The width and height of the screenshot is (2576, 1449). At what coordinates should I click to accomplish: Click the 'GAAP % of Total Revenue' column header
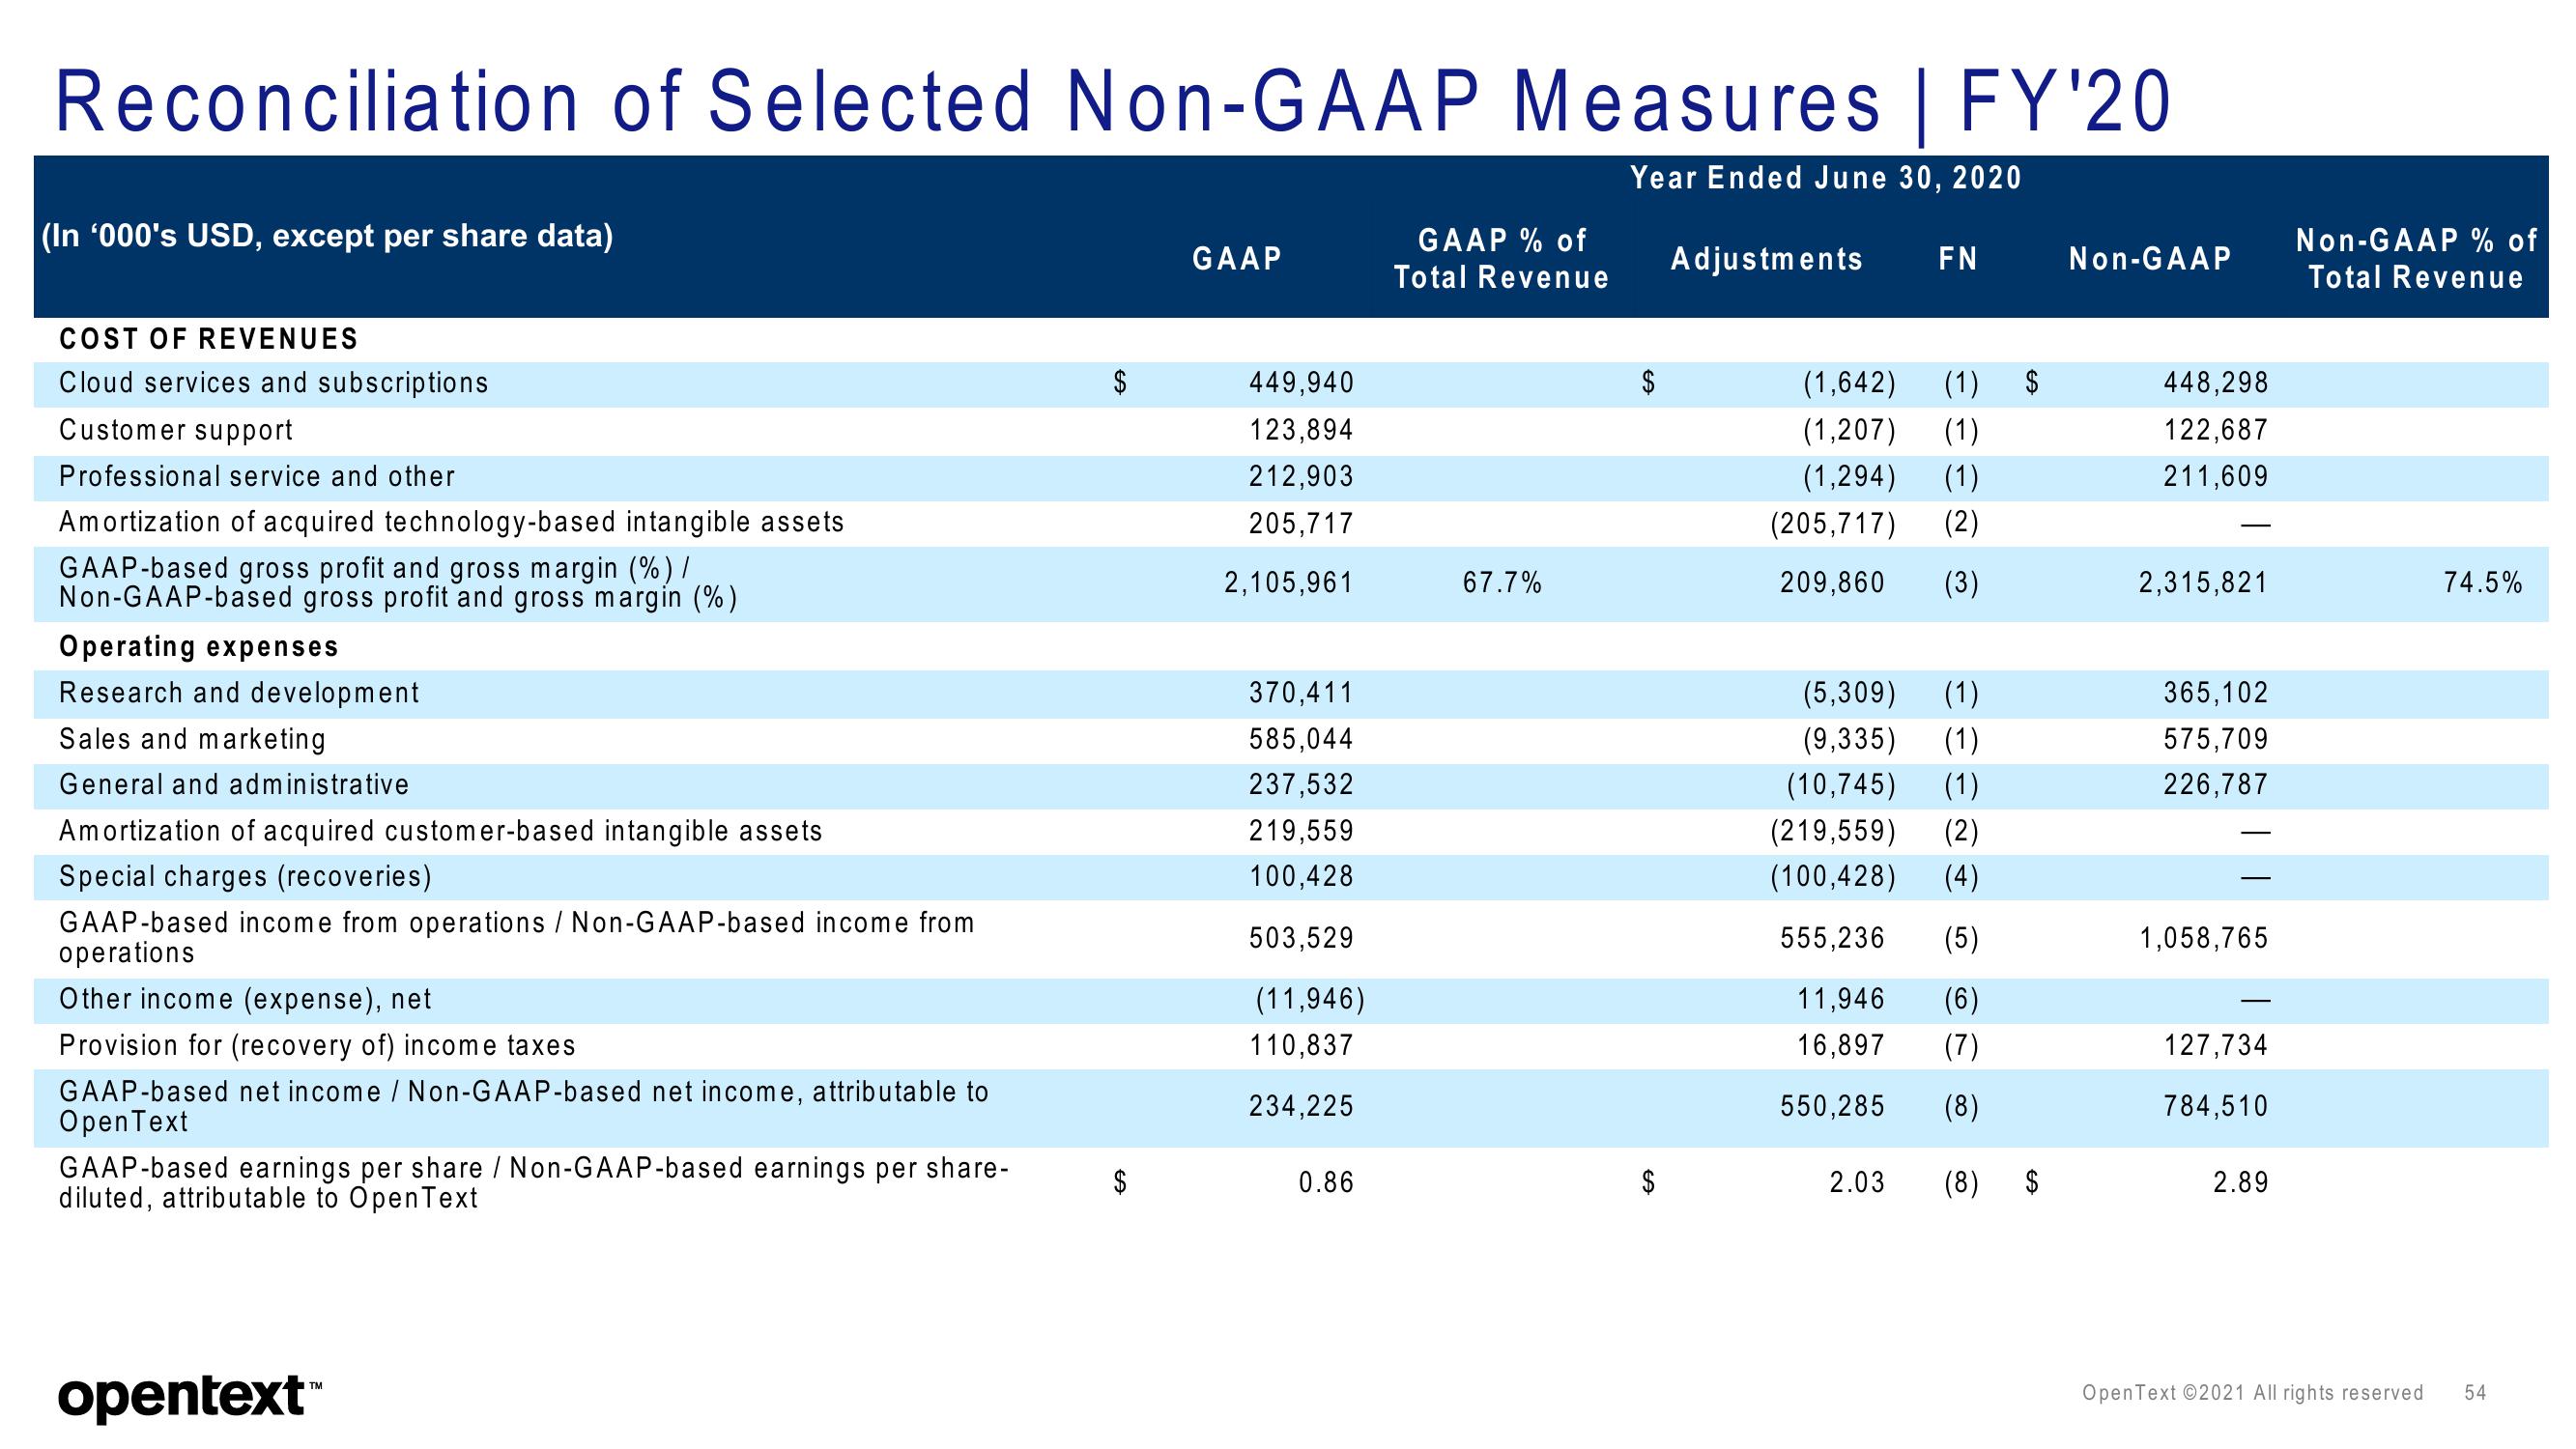1502,258
